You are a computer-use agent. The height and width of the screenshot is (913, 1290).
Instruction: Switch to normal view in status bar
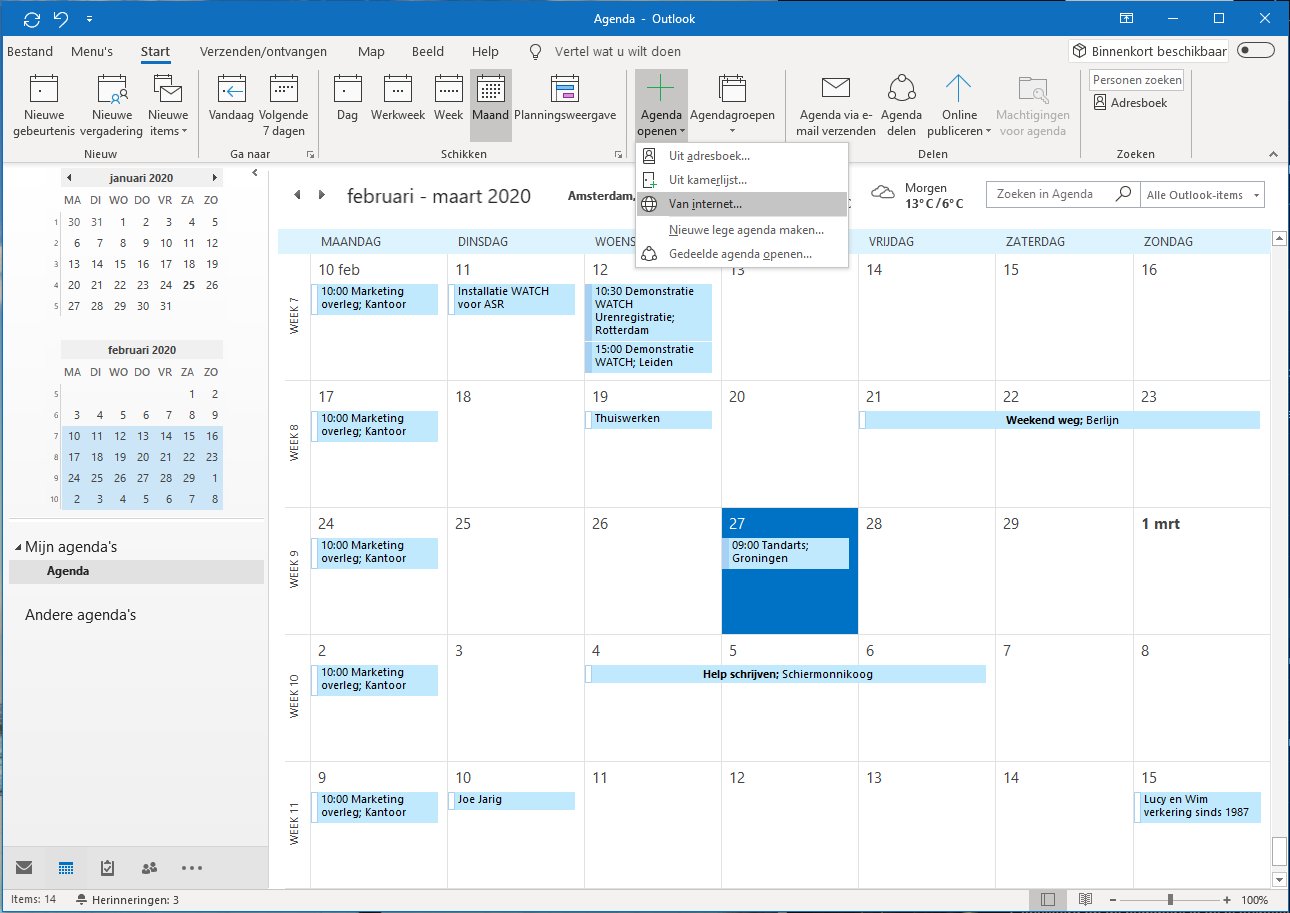tap(1047, 900)
